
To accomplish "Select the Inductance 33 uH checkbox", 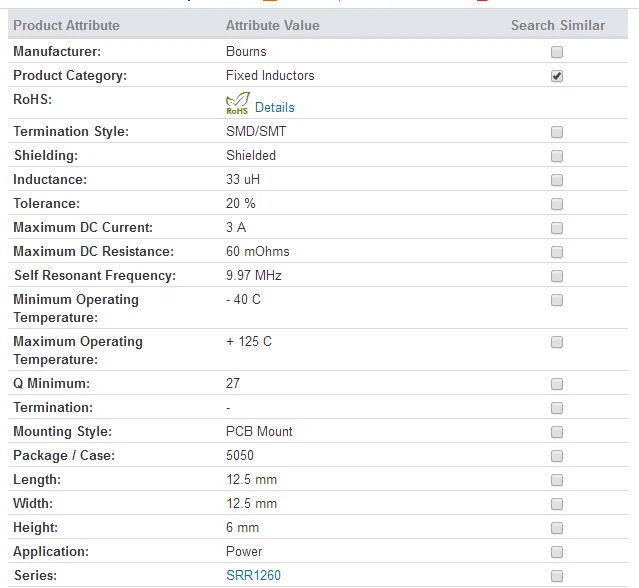I will (x=557, y=180).
